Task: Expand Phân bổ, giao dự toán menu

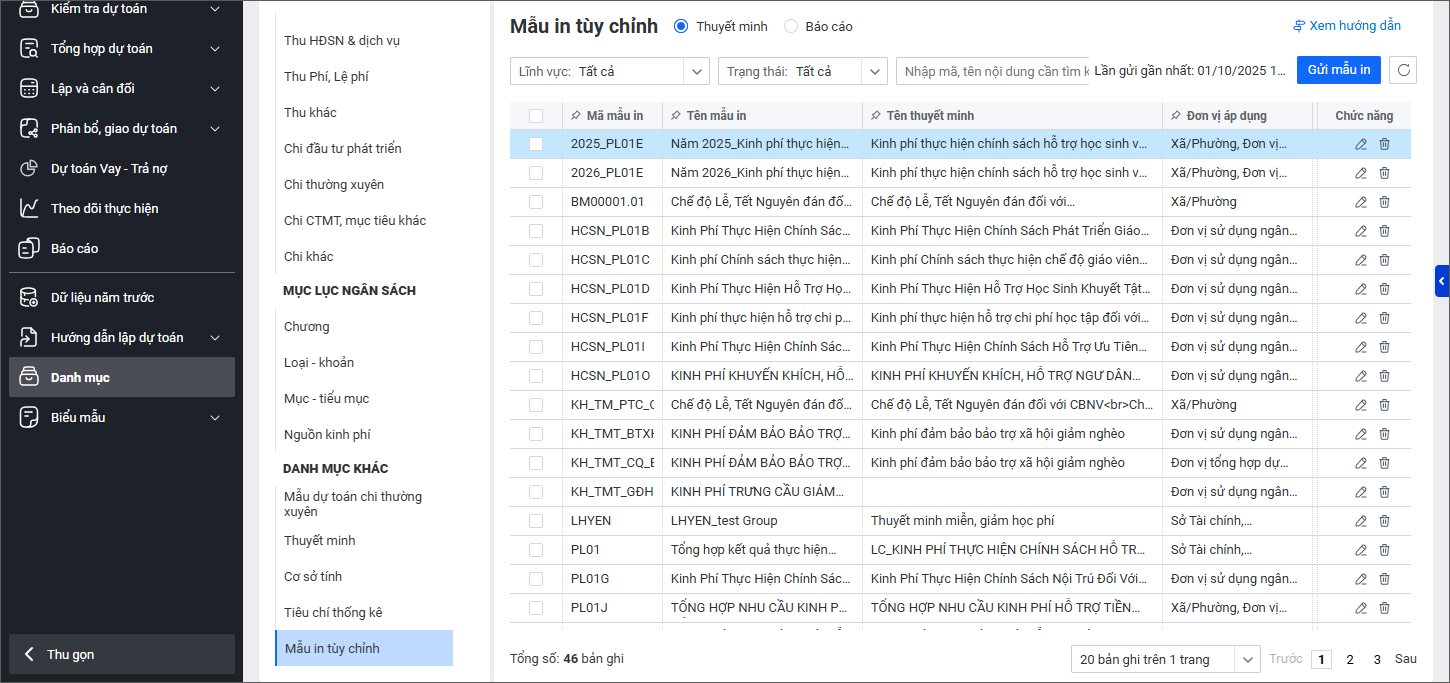Action: [x=114, y=128]
